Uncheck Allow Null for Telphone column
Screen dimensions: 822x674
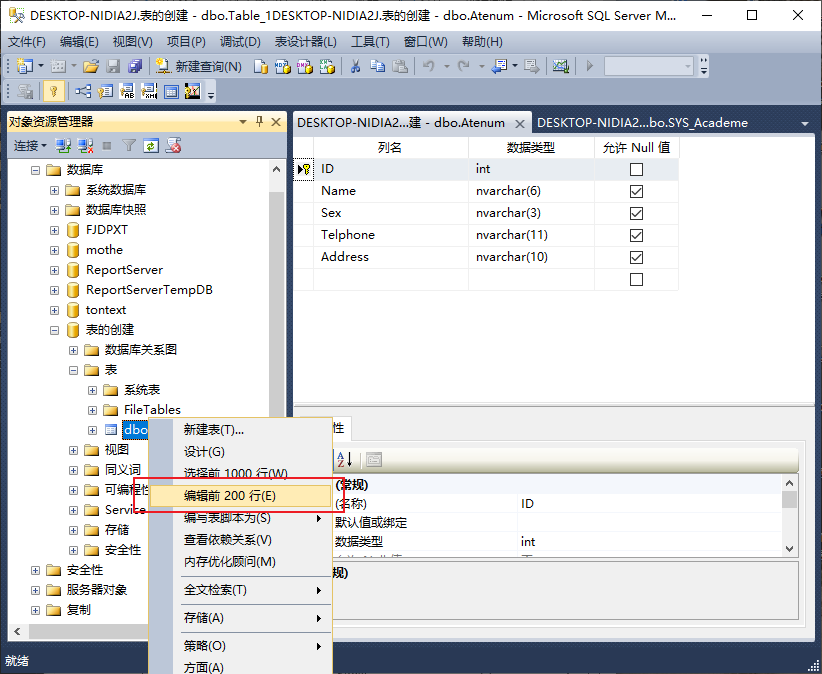(x=636, y=235)
